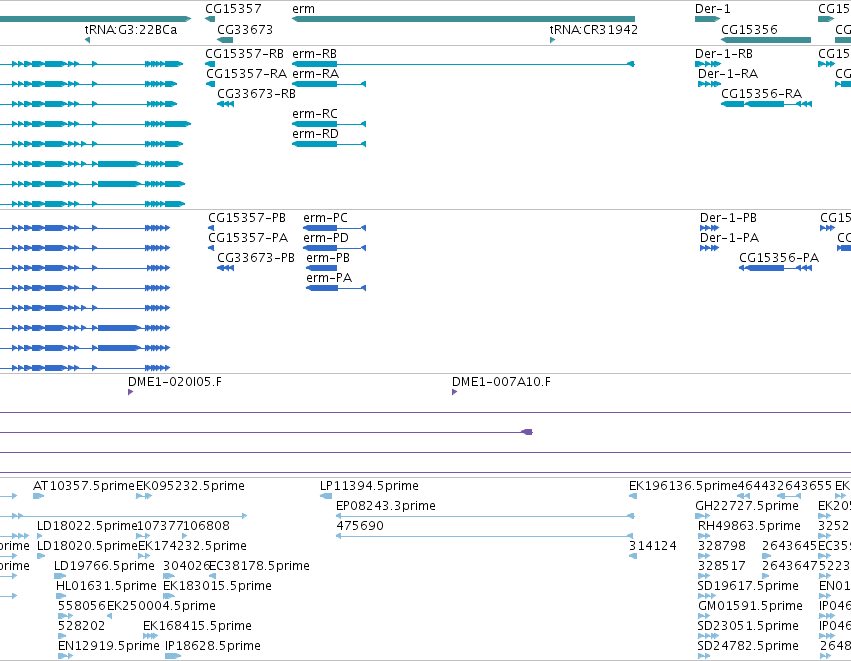Select the IP18628.5prime EST
Screen dimensions: 851x661
[x=173, y=656]
